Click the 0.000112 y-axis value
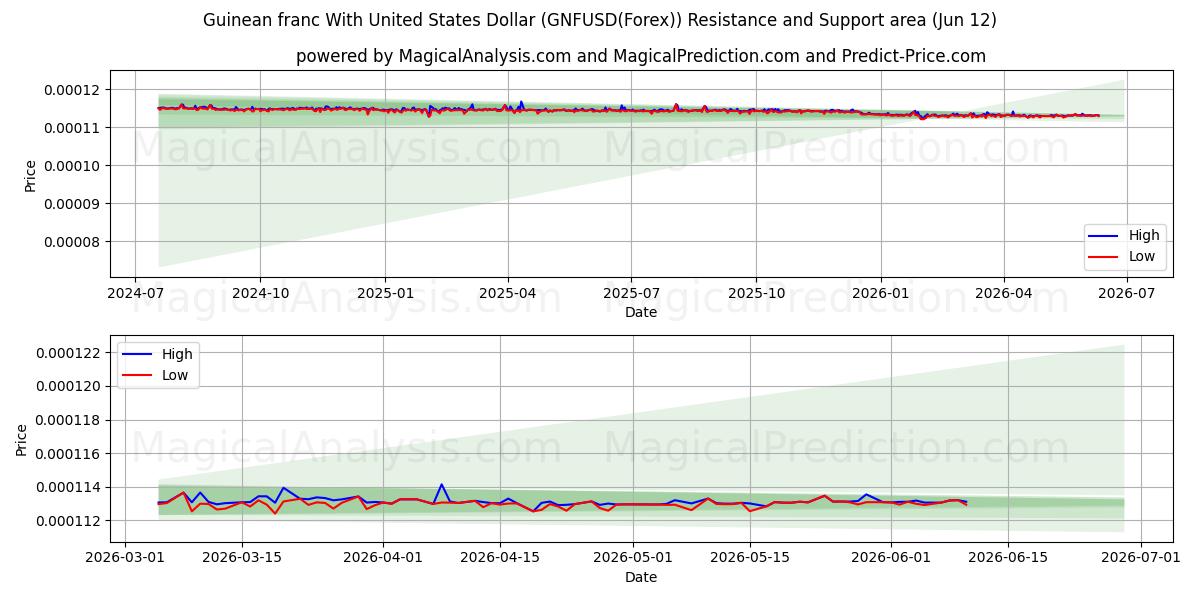Screen dimensions: 1200x600 68,521
